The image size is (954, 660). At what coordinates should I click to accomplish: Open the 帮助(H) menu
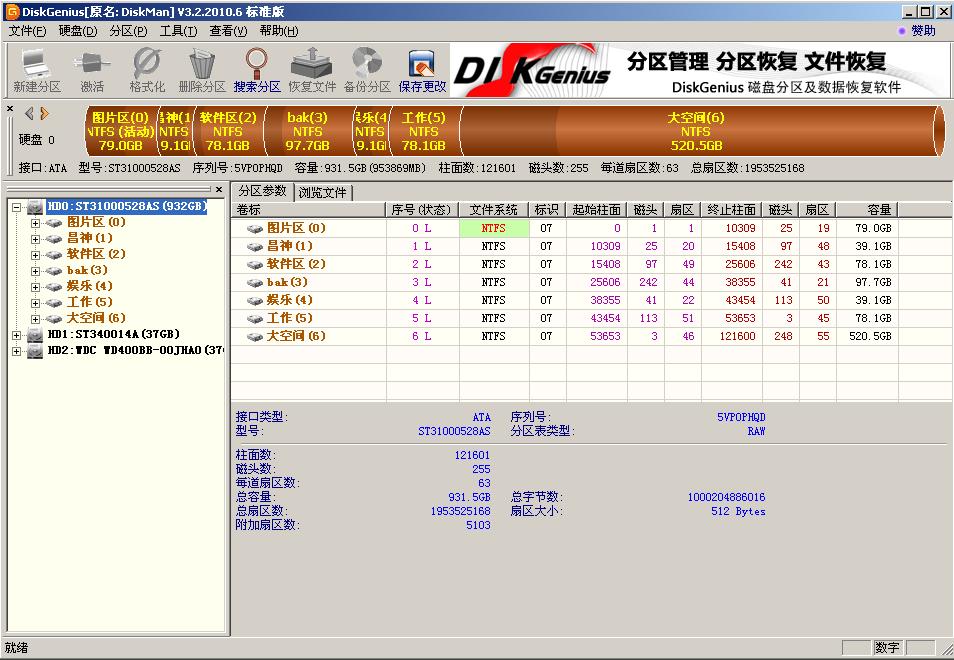[279, 31]
